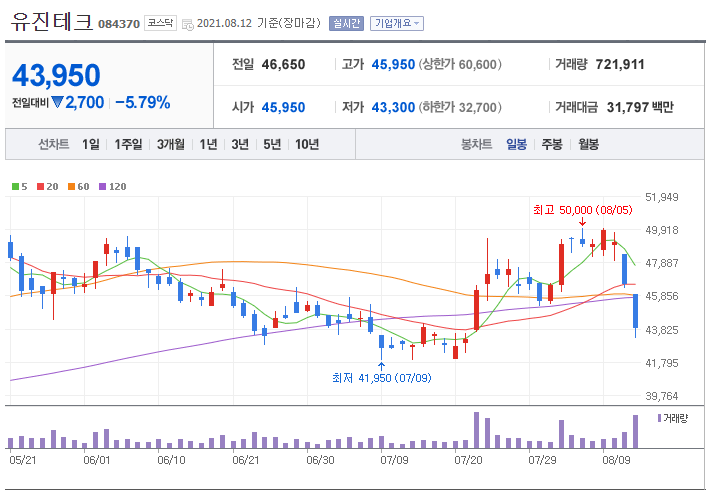The height and width of the screenshot is (490, 706).
Task: Select the 3개월 line chart tab
Action: click(171, 145)
